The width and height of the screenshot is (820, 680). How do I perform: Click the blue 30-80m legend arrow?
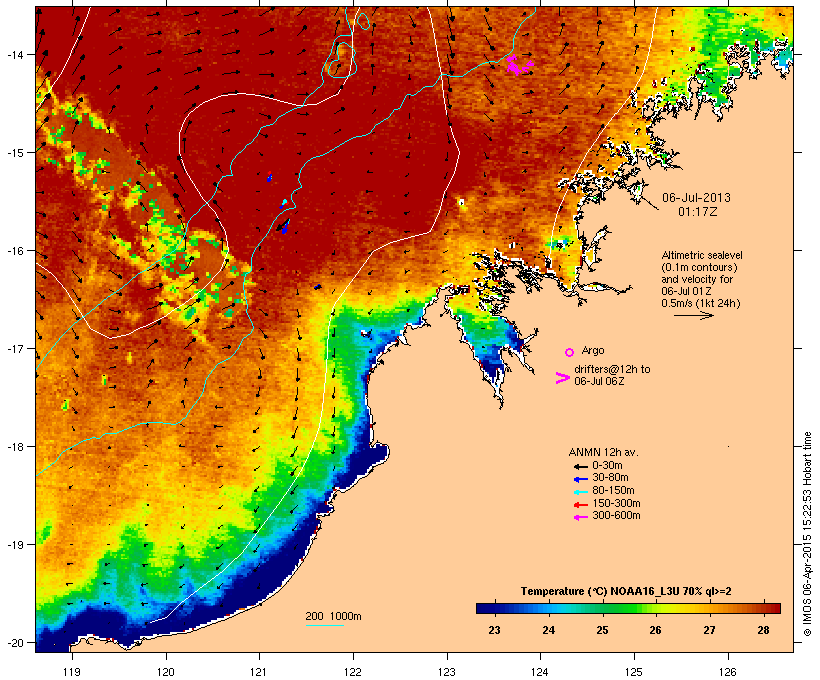[580, 479]
